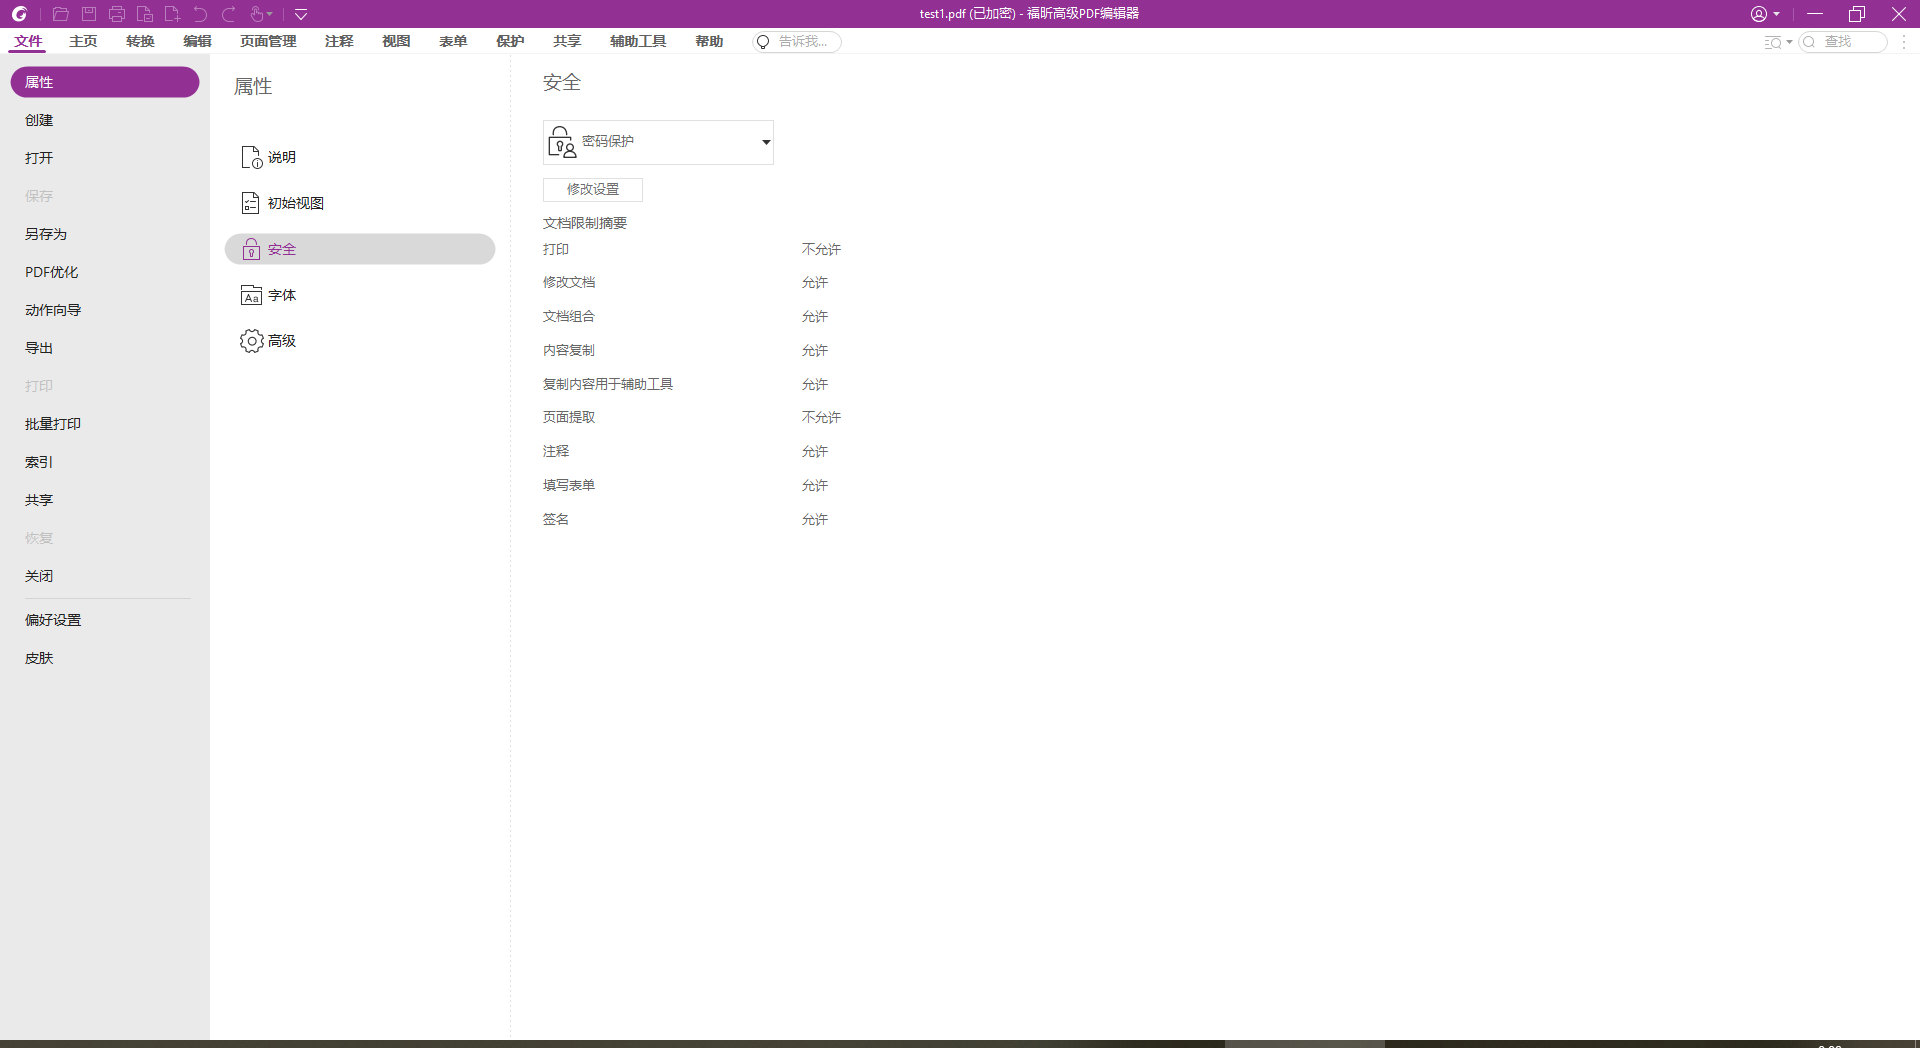The width and height of the screenshot is (1920, 1048).
Task: Click the undo arrow icon
Action: point(200,14)
